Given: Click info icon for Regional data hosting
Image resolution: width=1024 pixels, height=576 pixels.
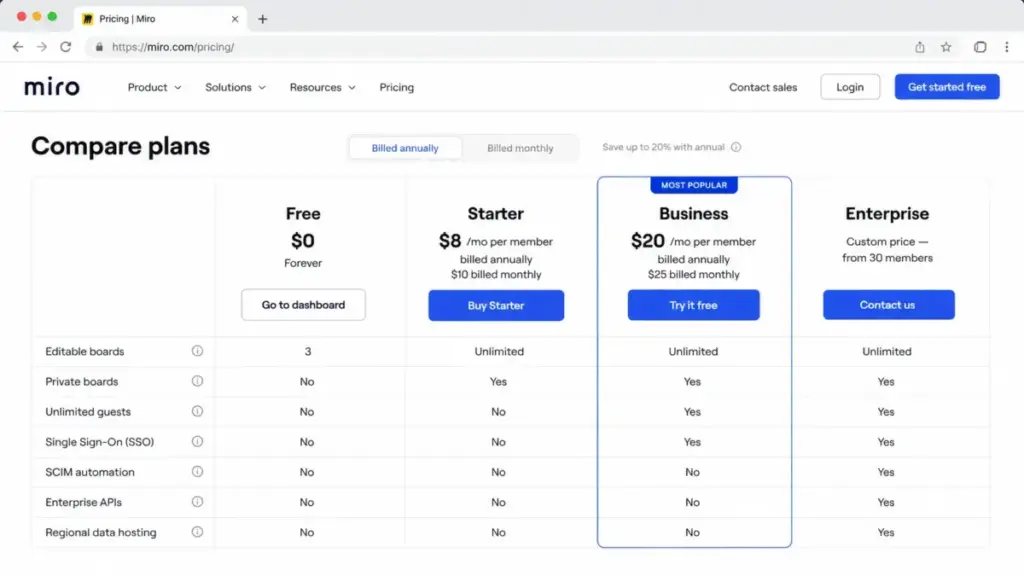Looking at the screenshot, I should pyautogui.click(x=197, y=532).
